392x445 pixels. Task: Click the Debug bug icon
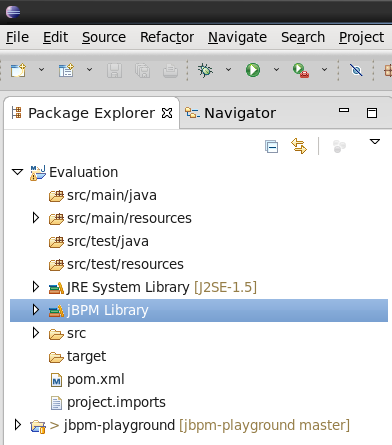(x=205, y=70)
